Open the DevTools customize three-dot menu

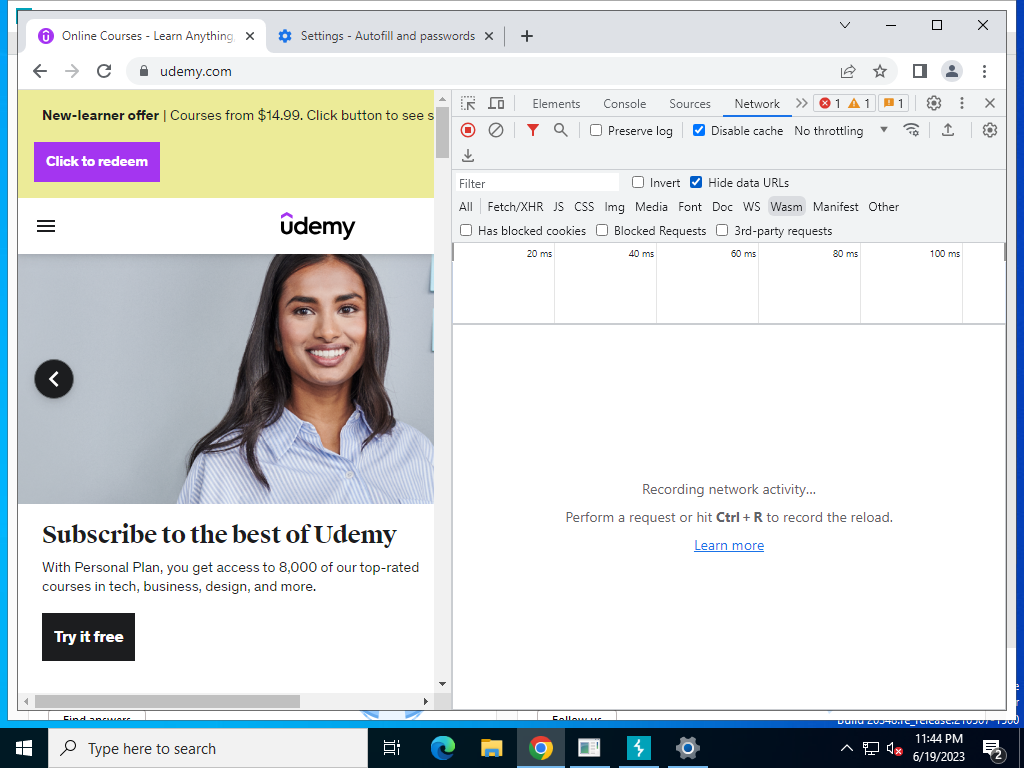pyautogui.click(x=961, y=103)
